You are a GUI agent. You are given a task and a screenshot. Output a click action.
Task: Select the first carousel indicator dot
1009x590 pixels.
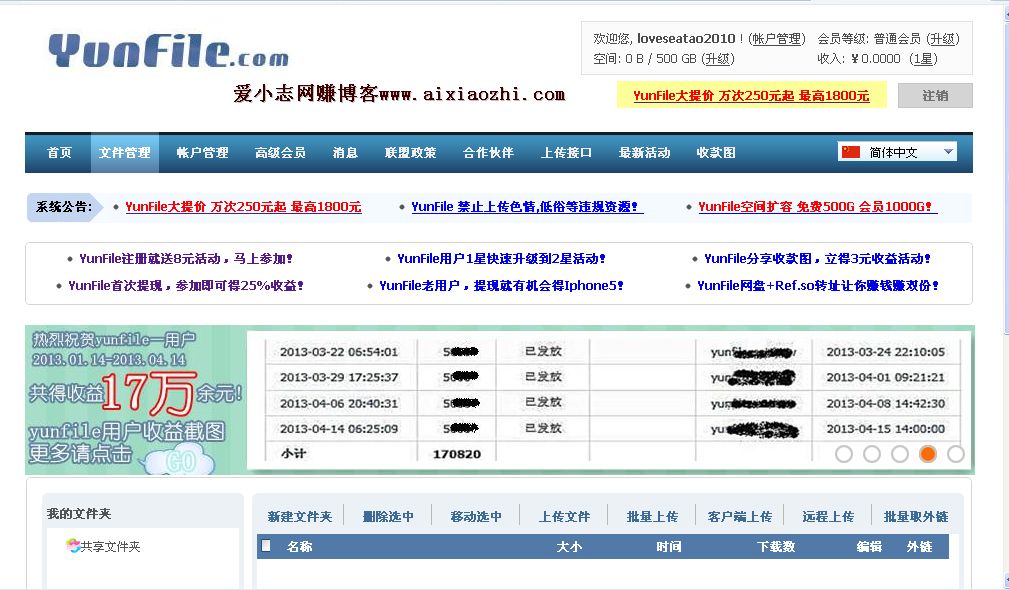843,453
